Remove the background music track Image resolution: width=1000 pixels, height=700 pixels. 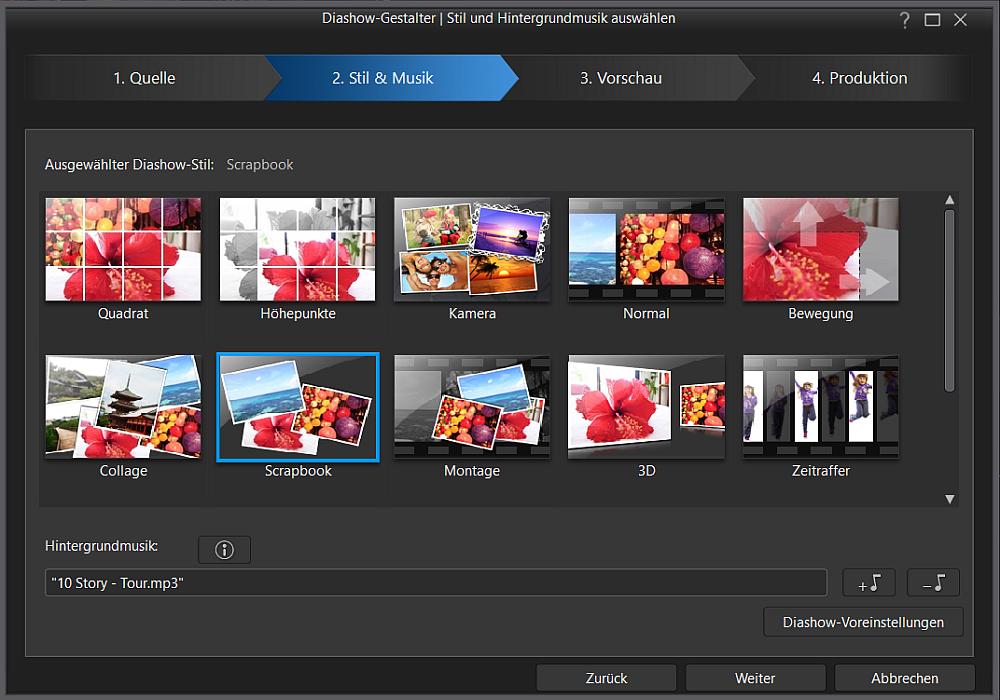[932, 583]
